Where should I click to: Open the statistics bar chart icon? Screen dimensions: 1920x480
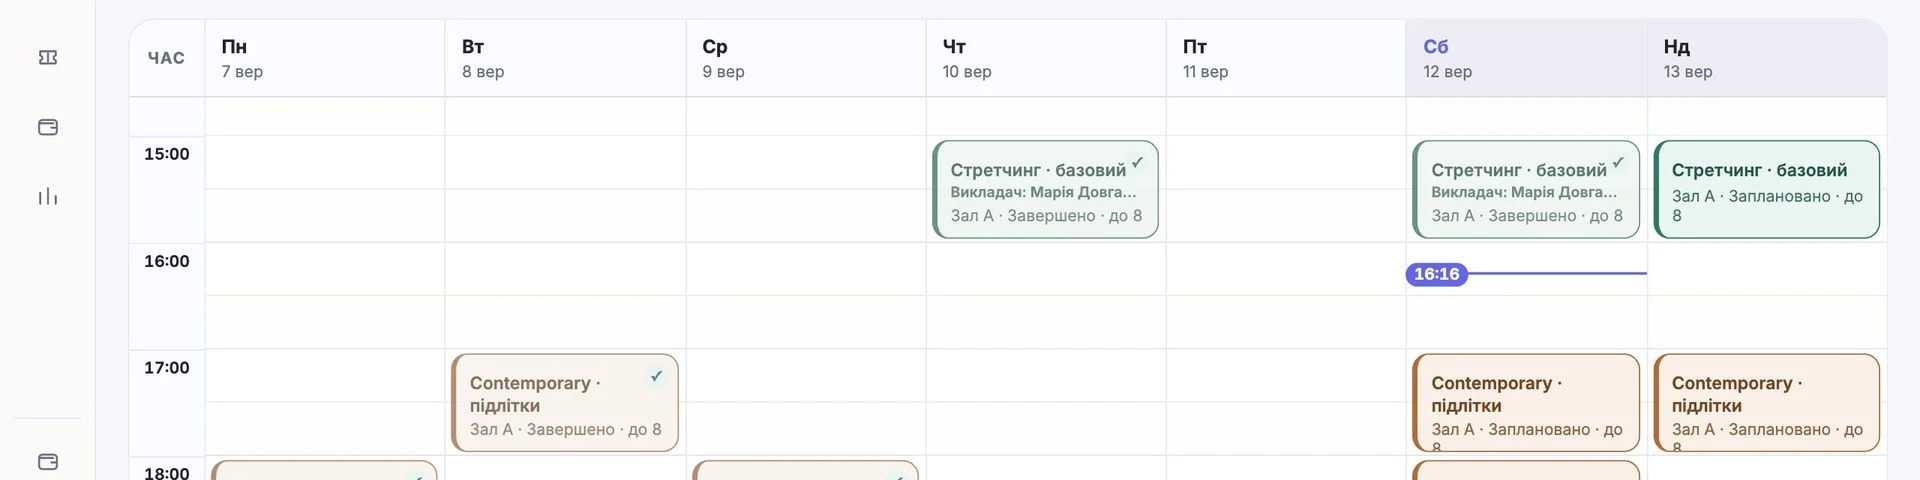(x=48, y=196)
